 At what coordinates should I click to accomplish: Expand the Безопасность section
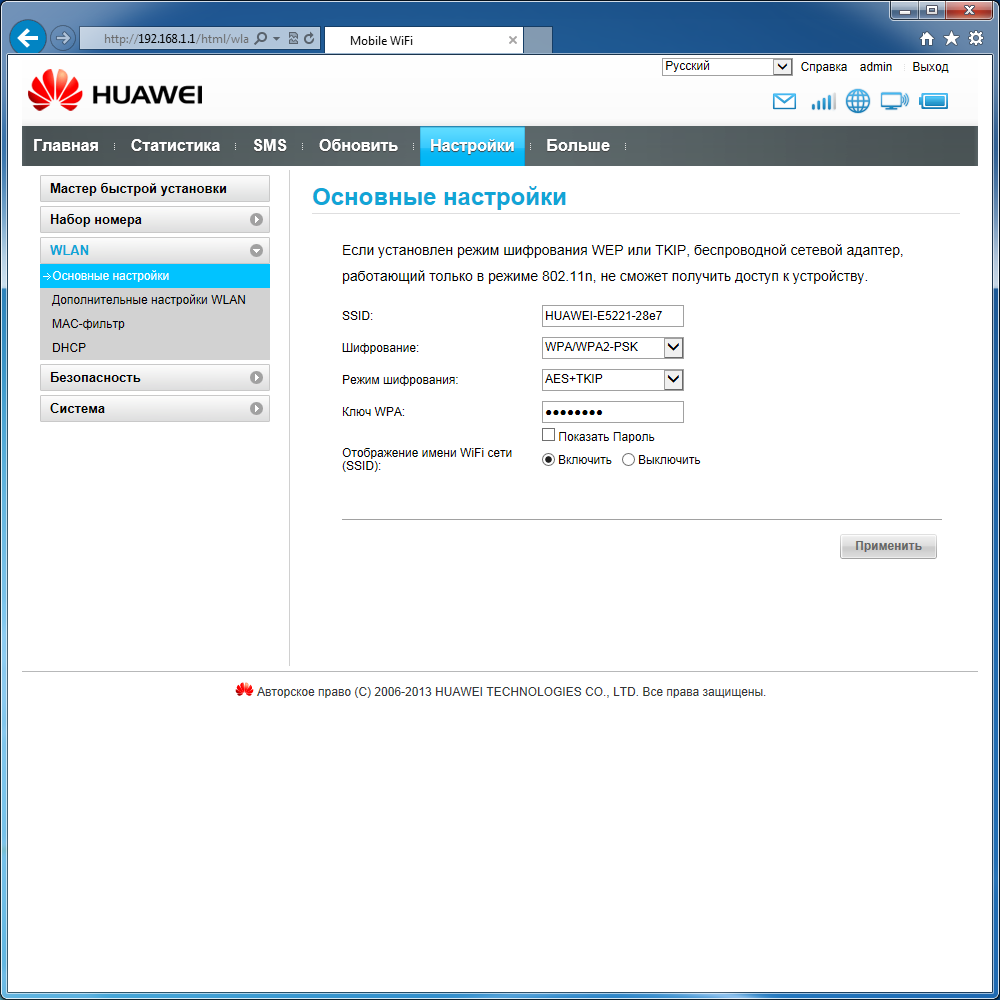click(x=154, y=377)
